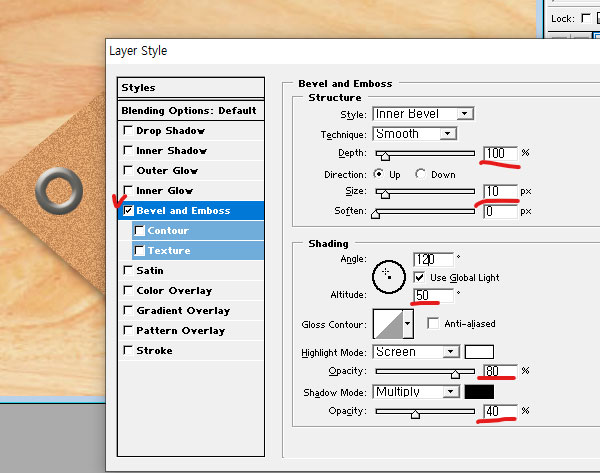Click the Angle field showing 120
This screenshot has height=473, width=600.
coord(434,259)
